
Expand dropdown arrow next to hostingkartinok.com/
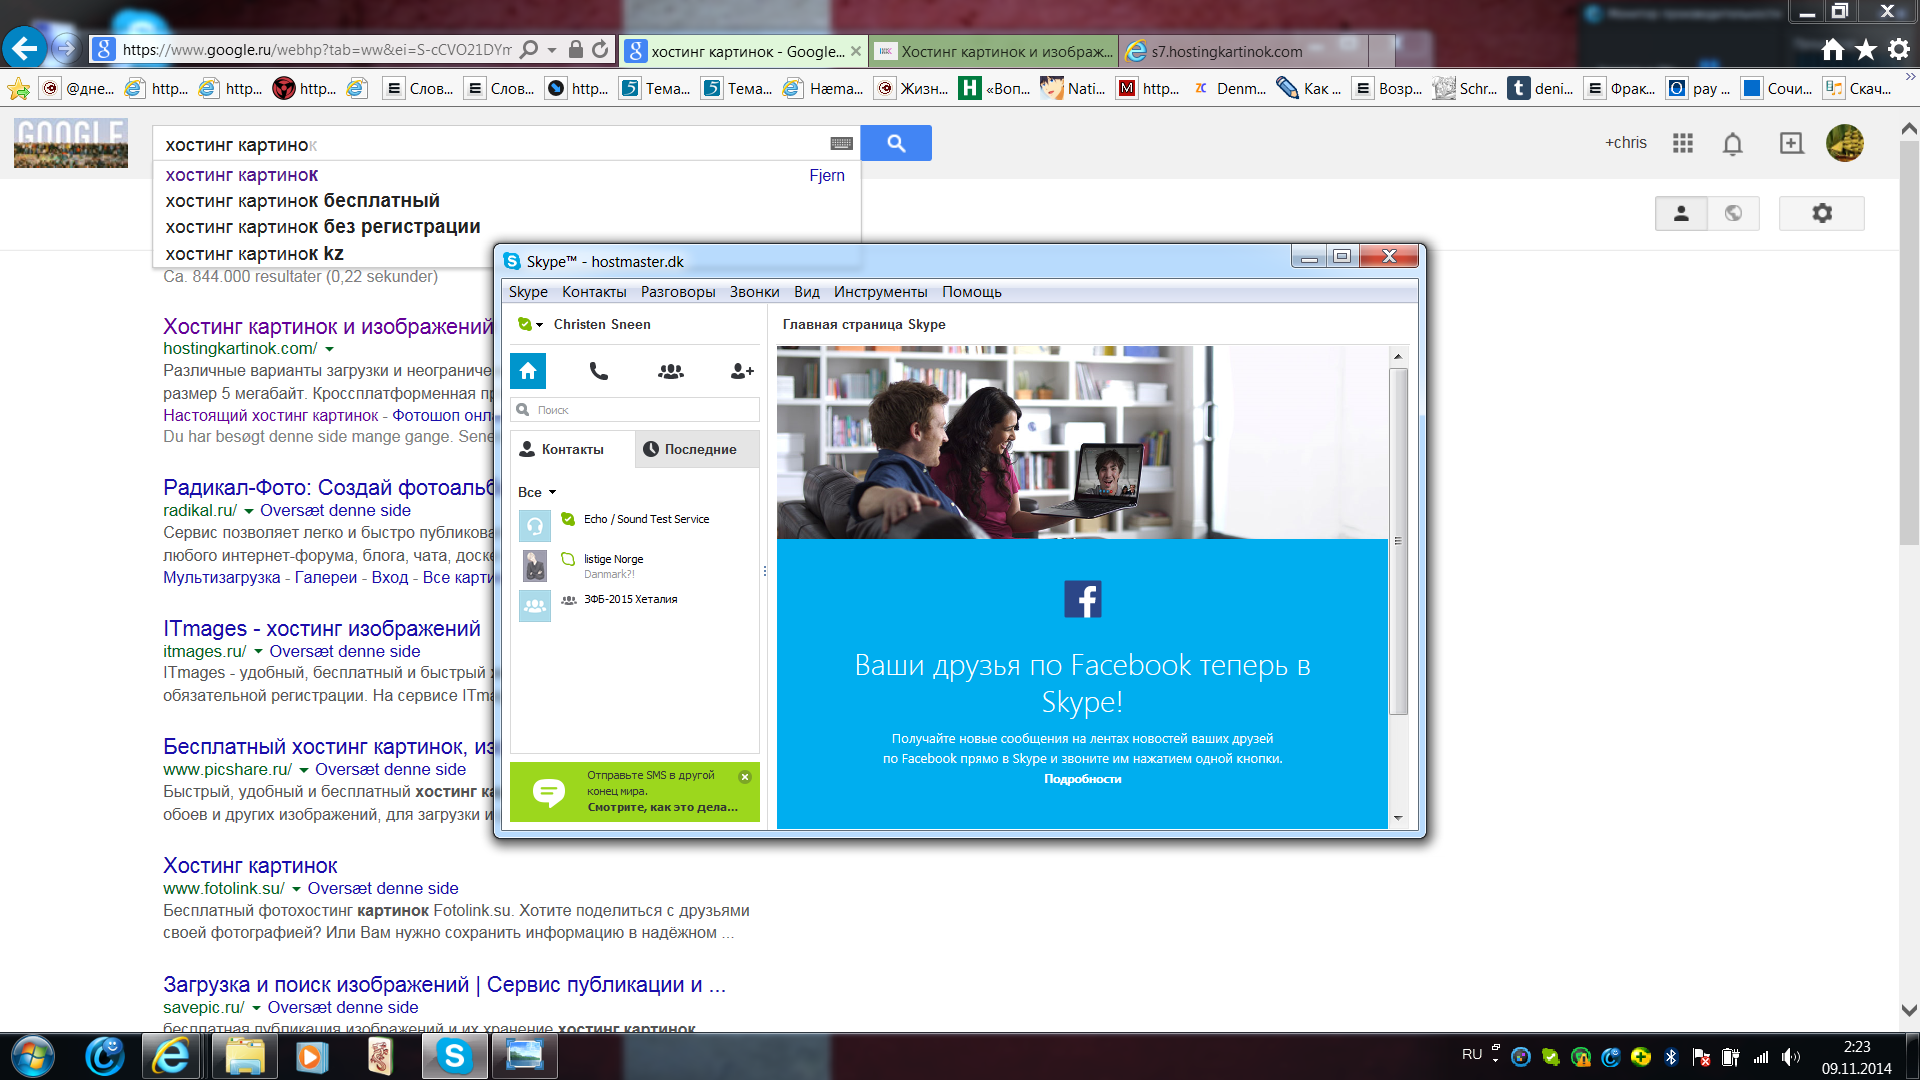pos(329,349)
